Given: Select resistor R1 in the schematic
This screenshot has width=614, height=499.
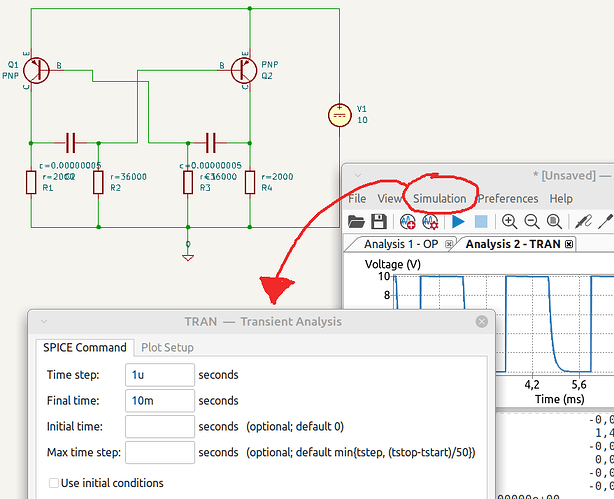Looking at the screenshot, I should (x=31, y=183).
